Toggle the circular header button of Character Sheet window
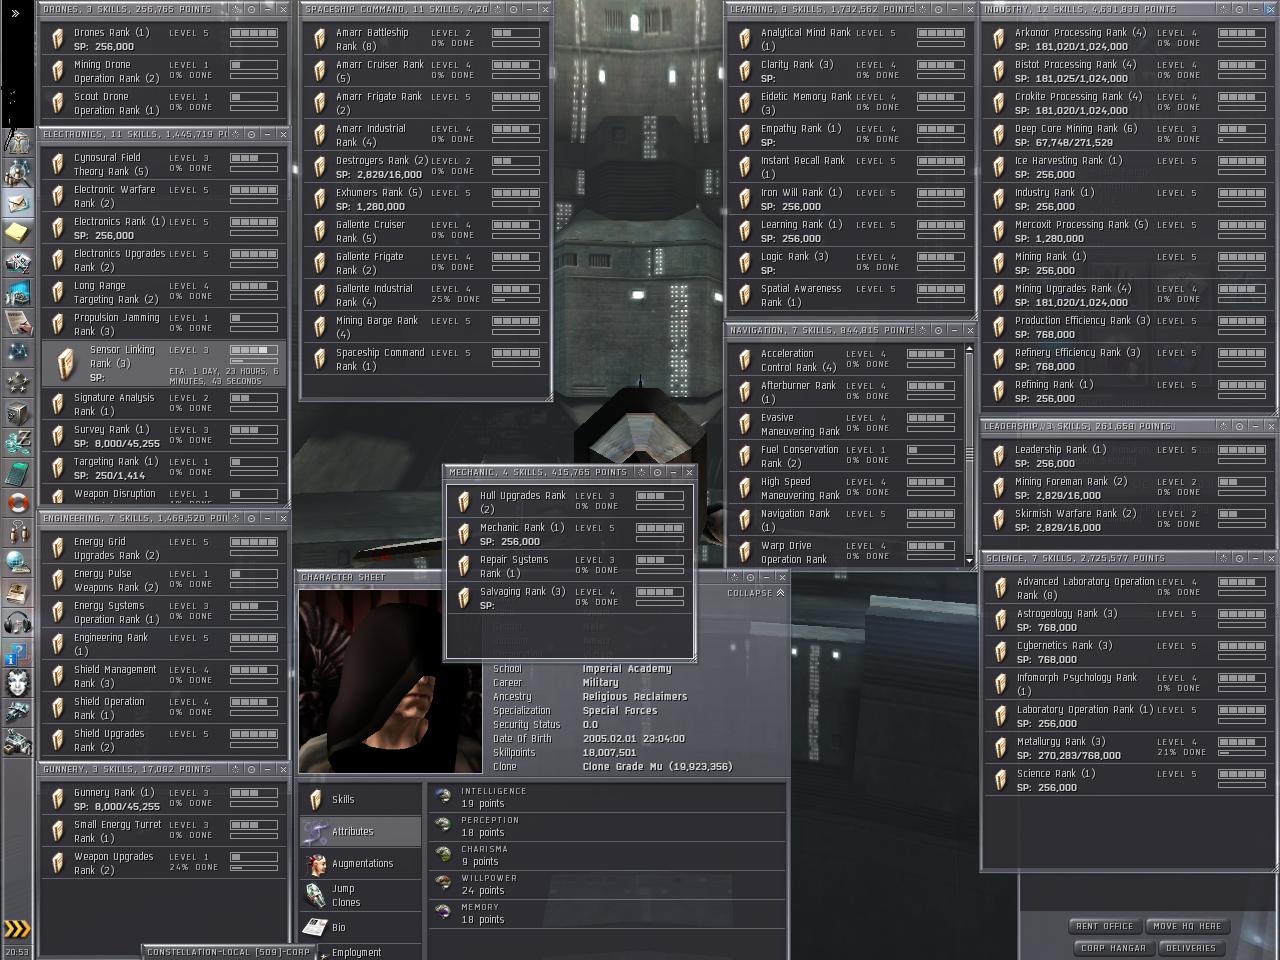 point(750,577)
